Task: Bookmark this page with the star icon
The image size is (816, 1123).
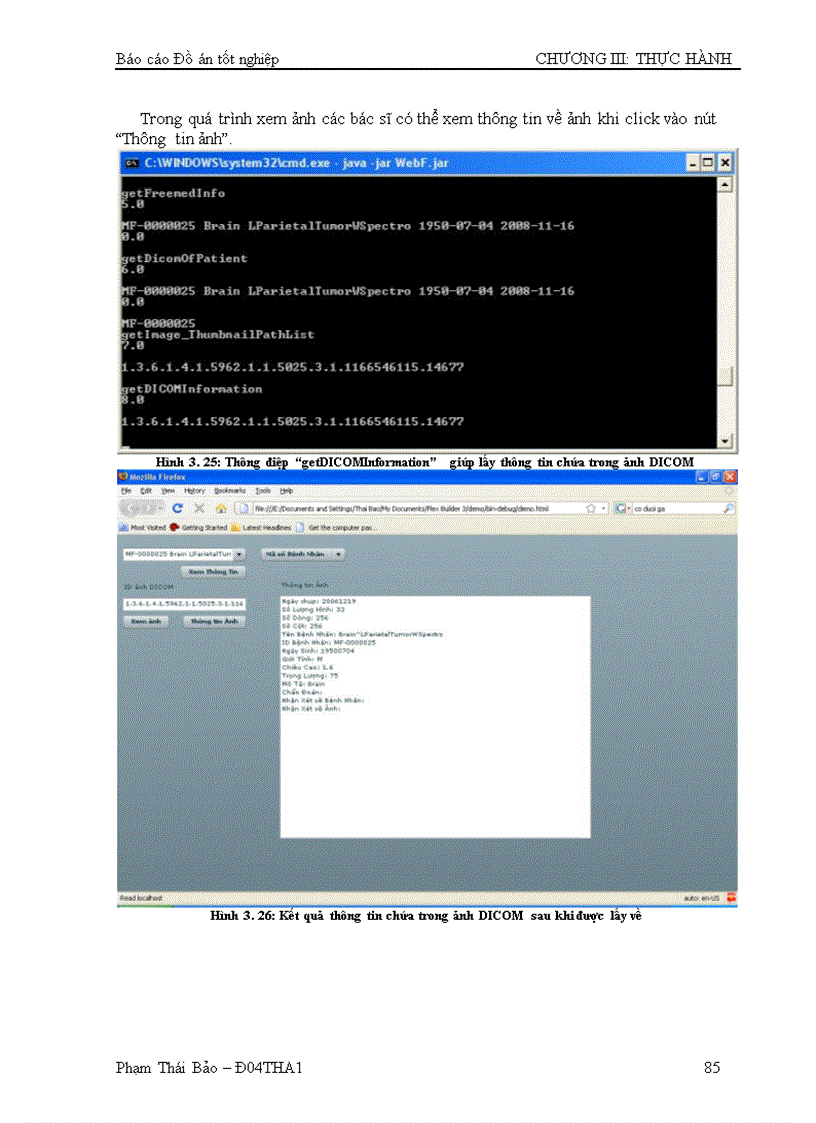Action: click(588, 507)
